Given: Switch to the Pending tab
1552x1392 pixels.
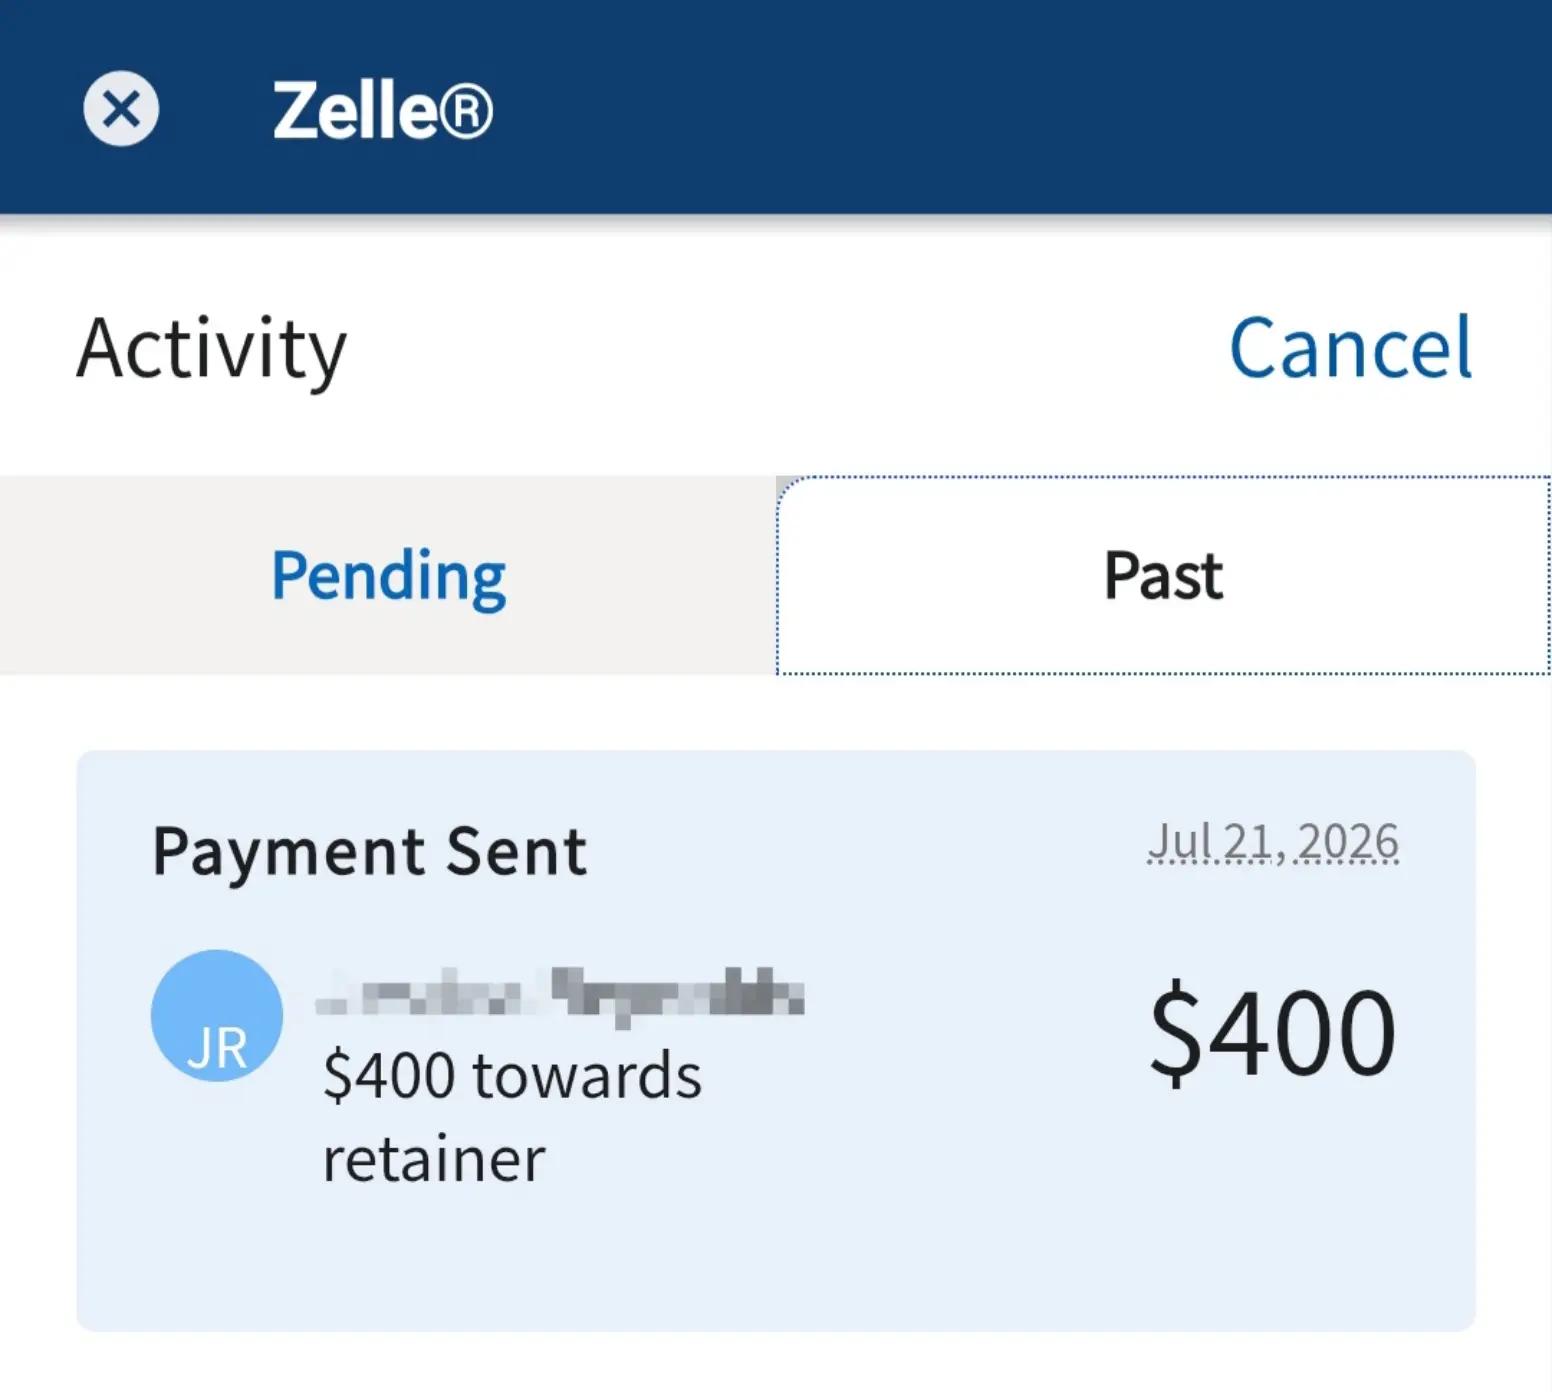Looking at the screenshot, I should (388, 575).
